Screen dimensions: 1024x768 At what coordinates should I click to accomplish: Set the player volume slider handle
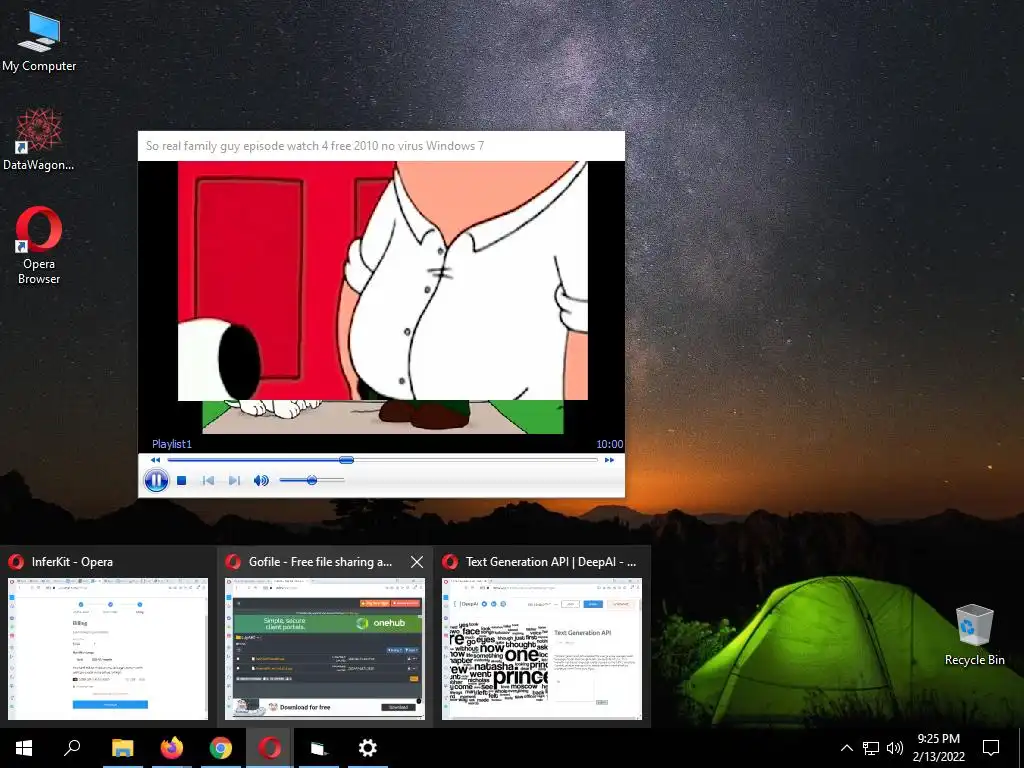click(x=312, y=481)
